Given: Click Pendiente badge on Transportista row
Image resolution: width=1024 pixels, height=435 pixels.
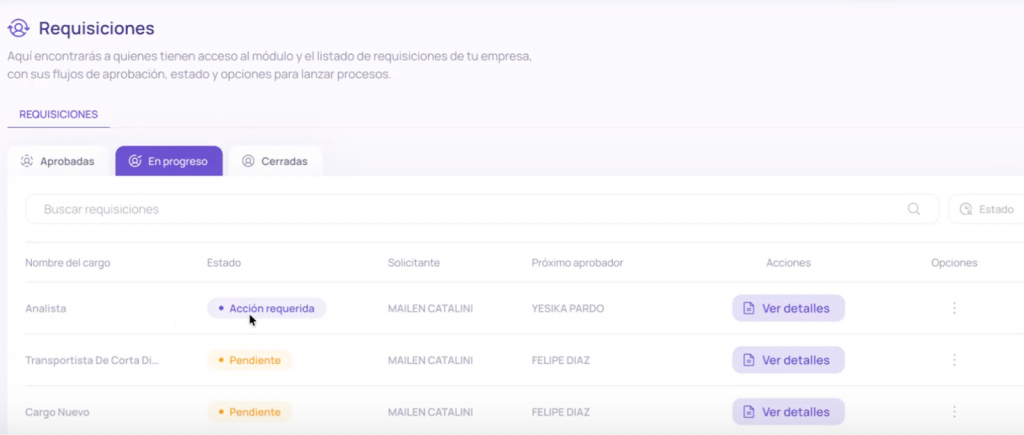Looking at the screenshot, I should click(249, 360).
